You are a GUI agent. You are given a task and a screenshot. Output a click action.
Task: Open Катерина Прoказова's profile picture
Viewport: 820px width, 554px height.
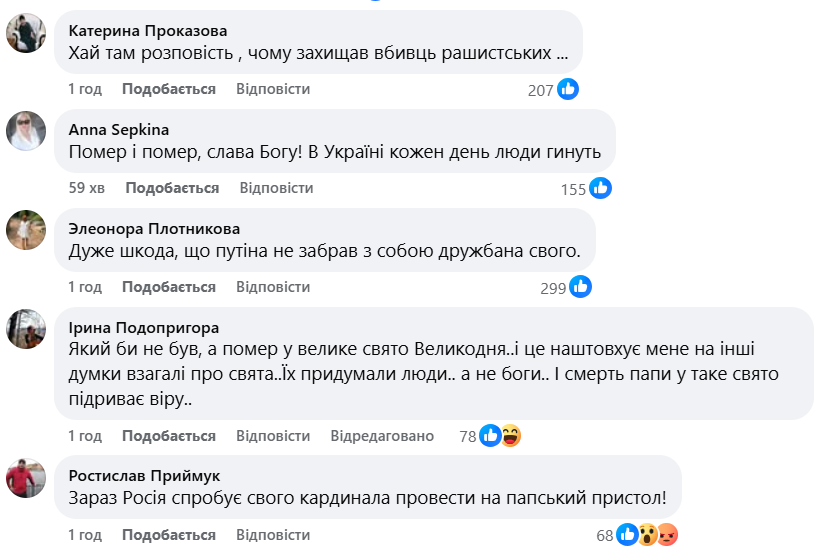click(x=26, y=33)
